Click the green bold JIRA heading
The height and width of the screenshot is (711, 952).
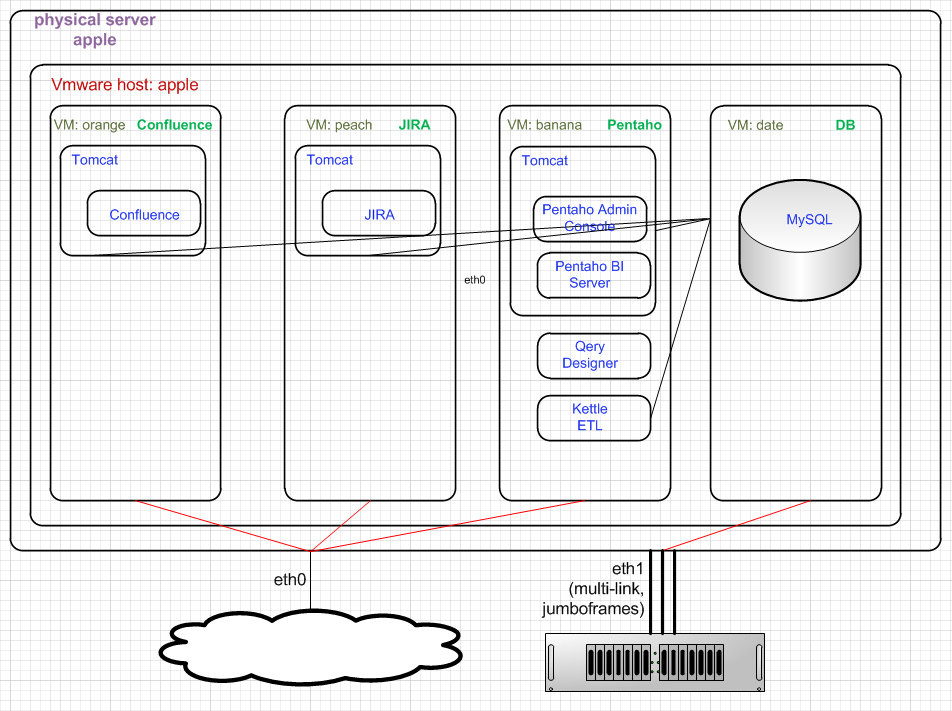click(x=414, y=124)
